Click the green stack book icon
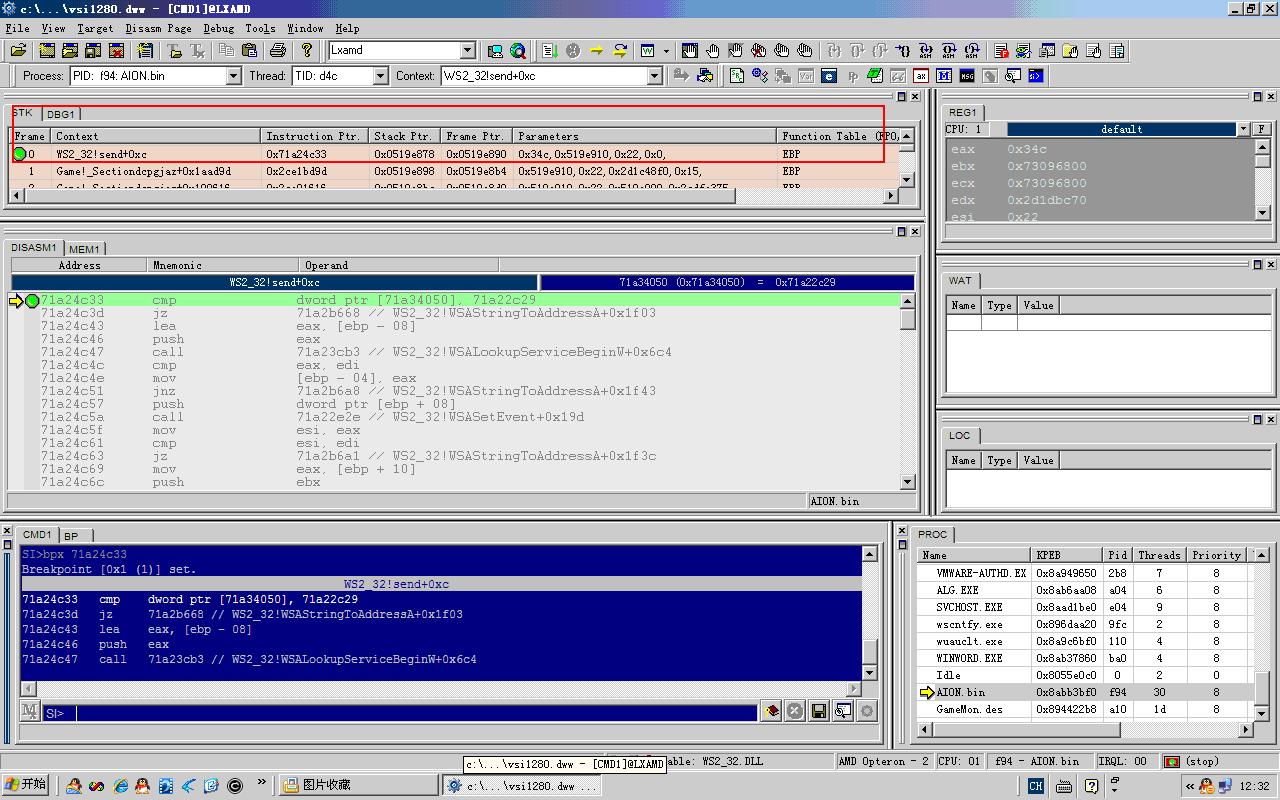Image resolution: width=1280 pixels, height=800 pixels. pyautogui.click(x=875, y=75)
